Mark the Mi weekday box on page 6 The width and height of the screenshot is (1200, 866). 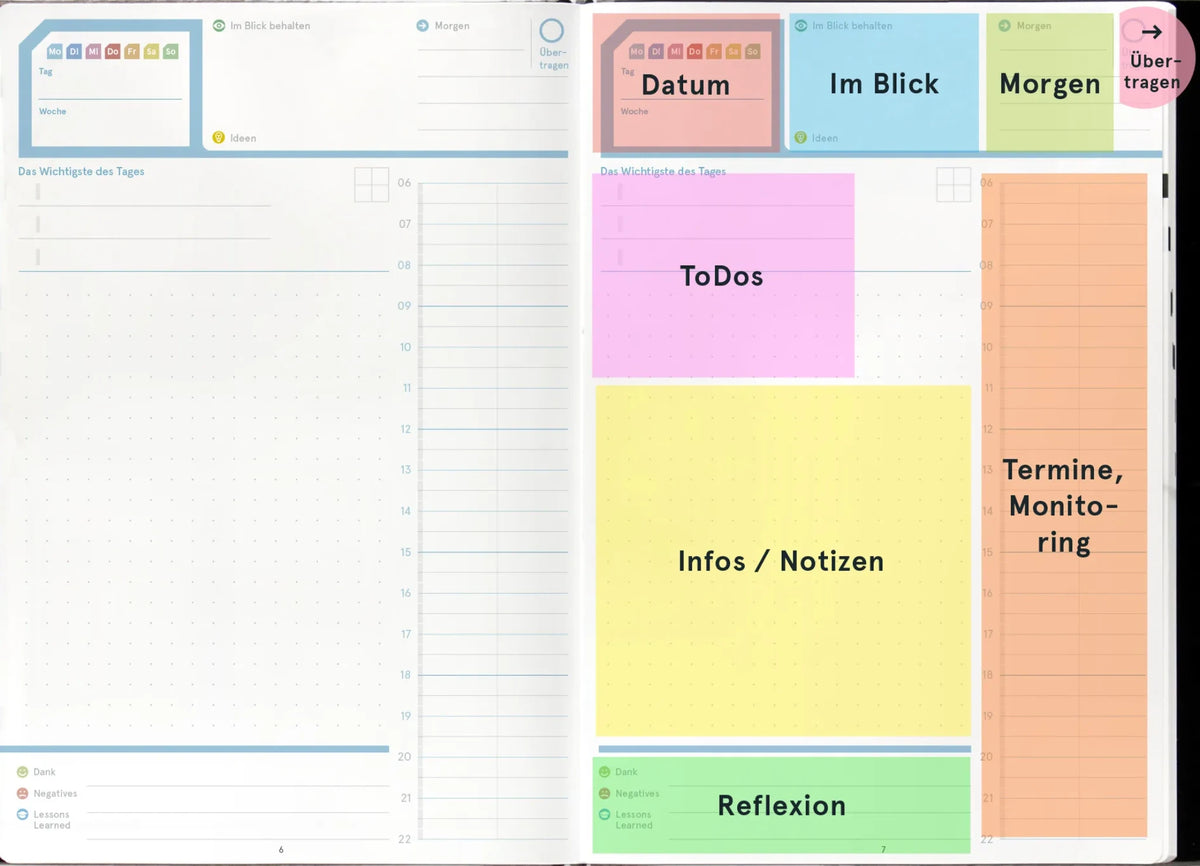point(93,51)
